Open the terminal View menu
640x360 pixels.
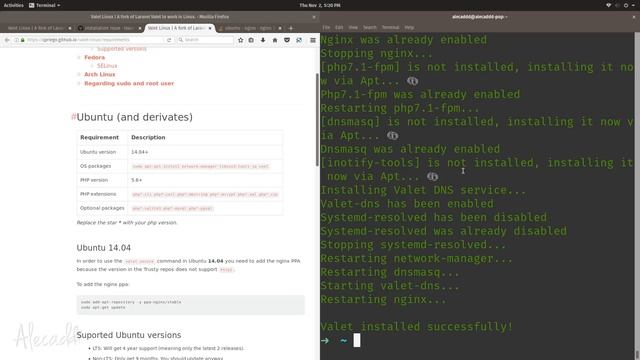point(353,27)
